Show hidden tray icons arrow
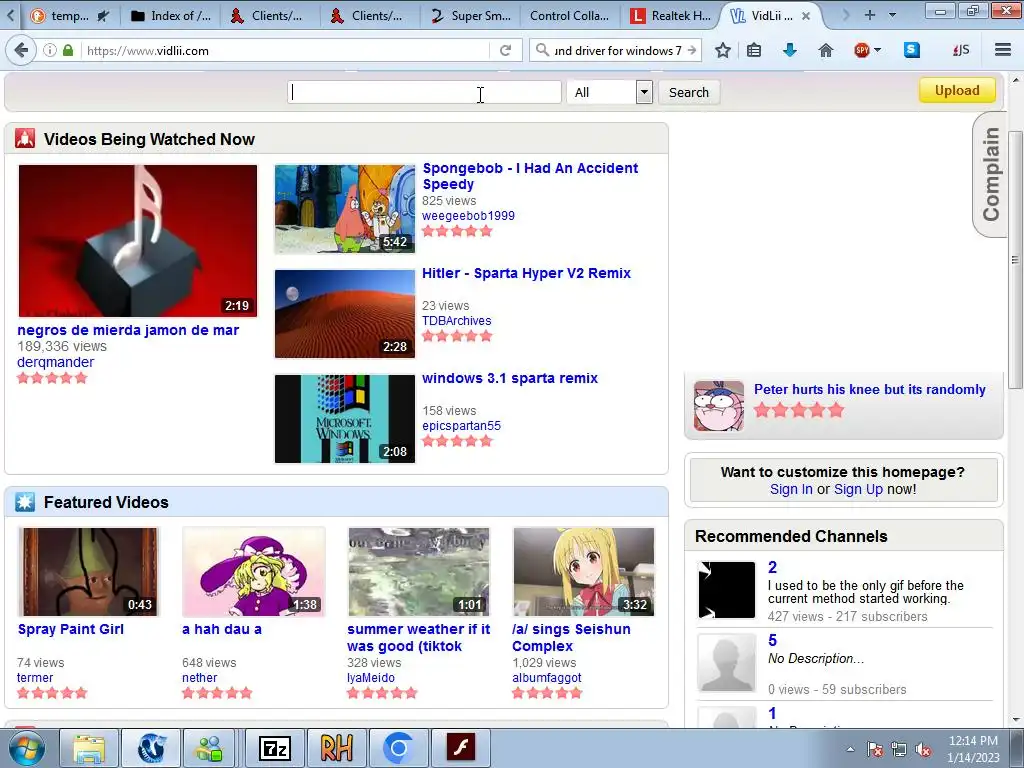The width and height of the screenshot is (1024, 768). pos(850,749)
